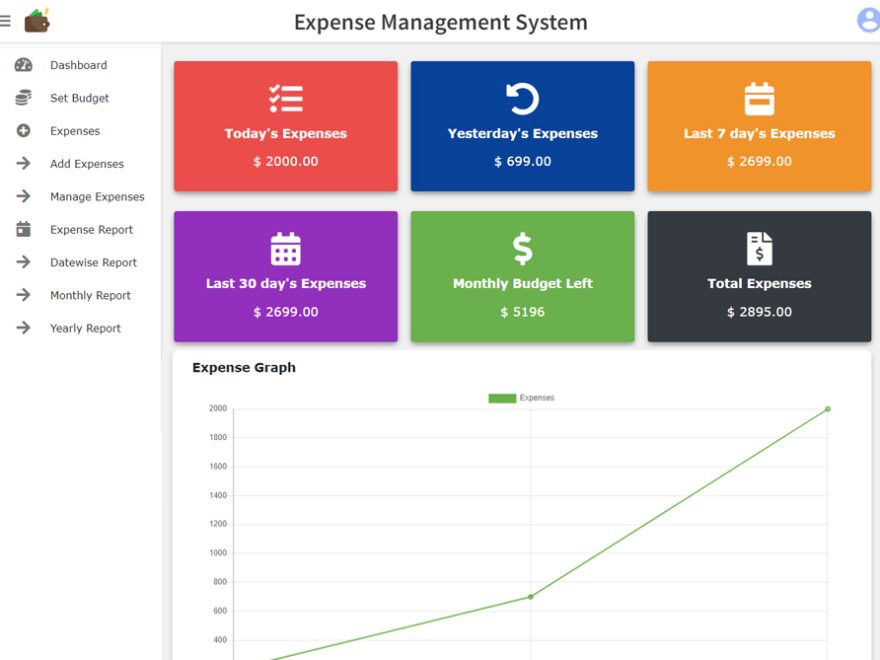Click the Dashboard gauge icon
This screenshot has height=660, width=880.
pos(24,65)
